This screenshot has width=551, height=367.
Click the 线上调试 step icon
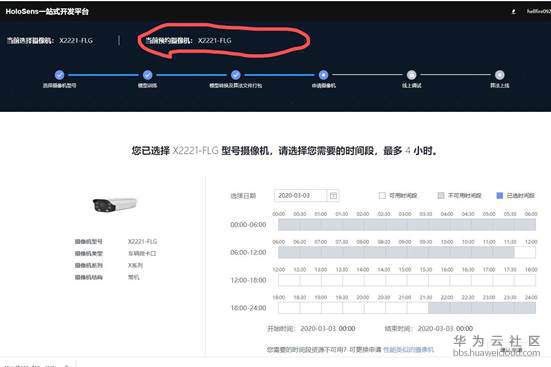[411, 75]
